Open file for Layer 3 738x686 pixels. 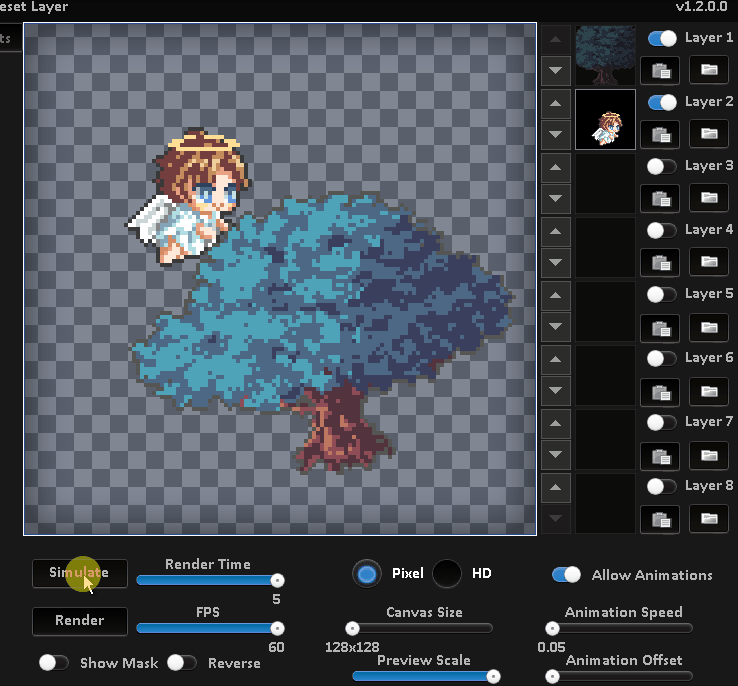pyautogui.click(x=709, y=199)
